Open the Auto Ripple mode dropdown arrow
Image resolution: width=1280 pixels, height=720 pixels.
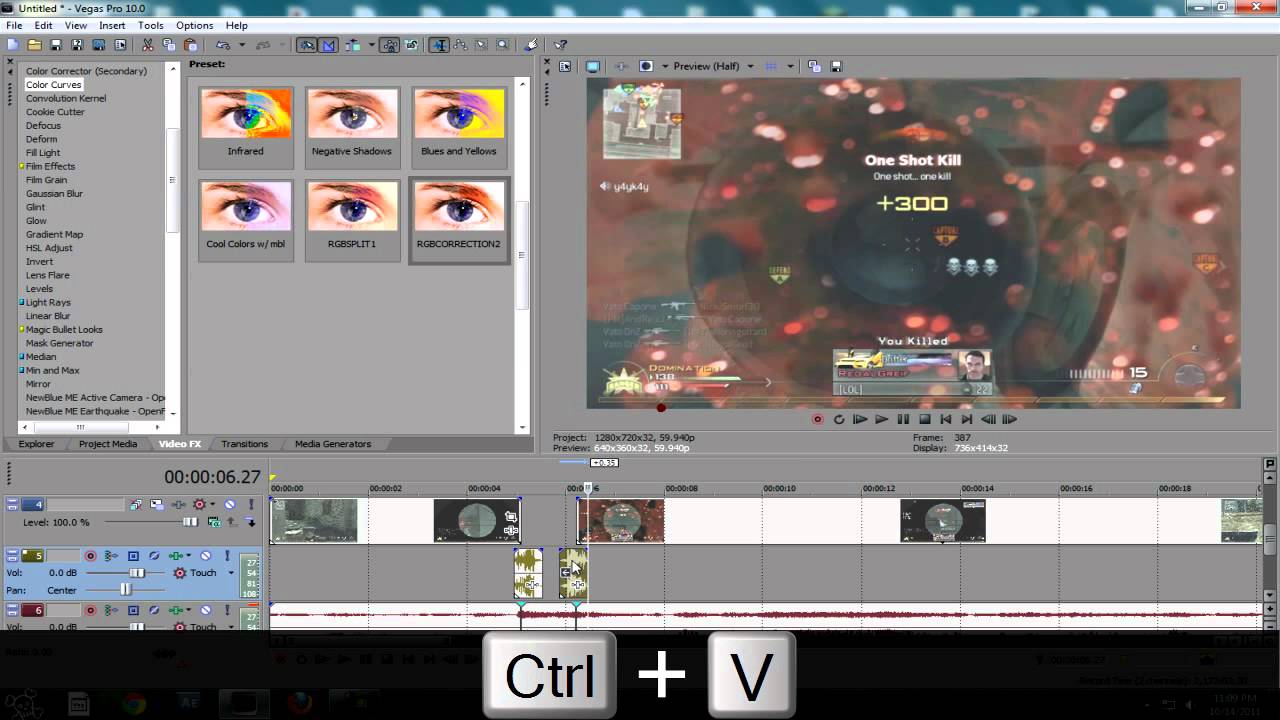[x=371, y=45]
